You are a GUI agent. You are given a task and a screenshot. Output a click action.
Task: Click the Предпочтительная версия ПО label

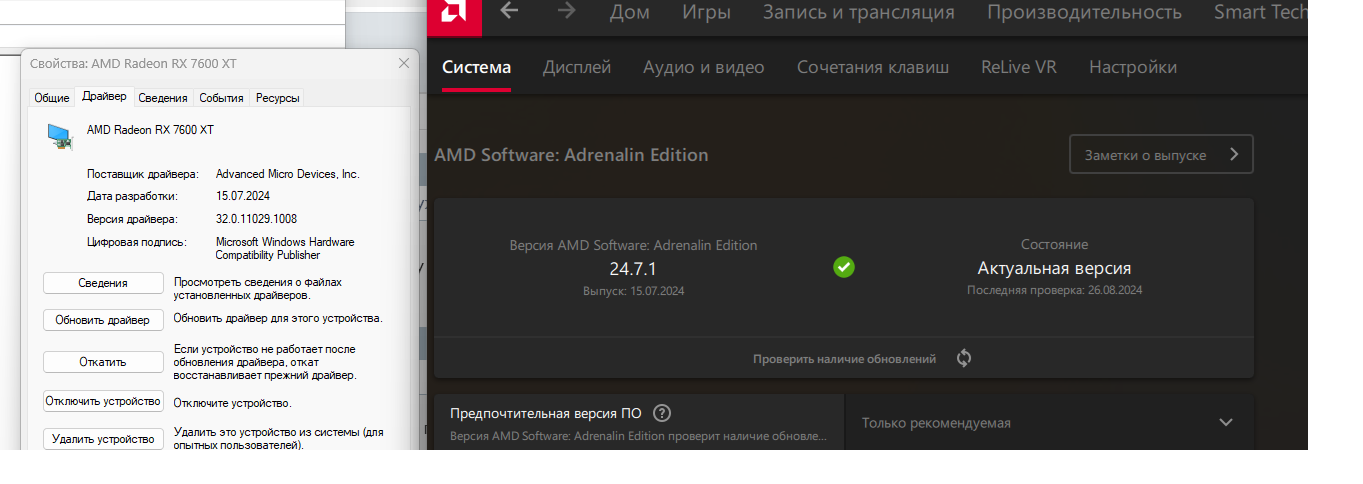546,413
